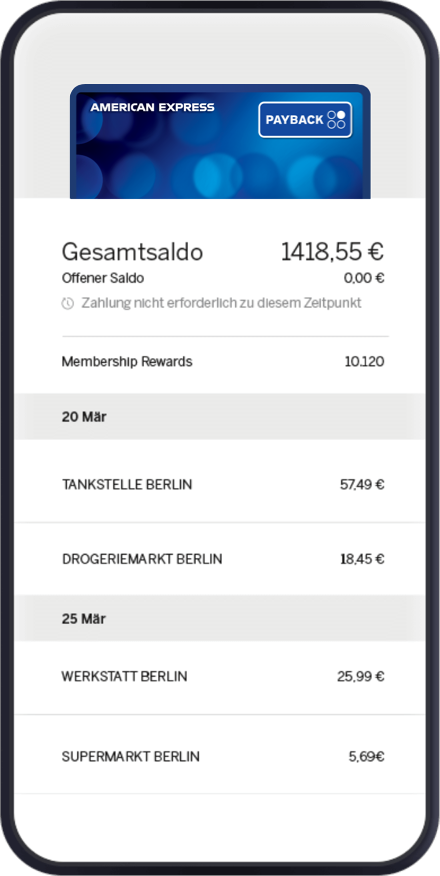Click the clock icon beside Zahlung notice
440x876 pixels.
68,303
